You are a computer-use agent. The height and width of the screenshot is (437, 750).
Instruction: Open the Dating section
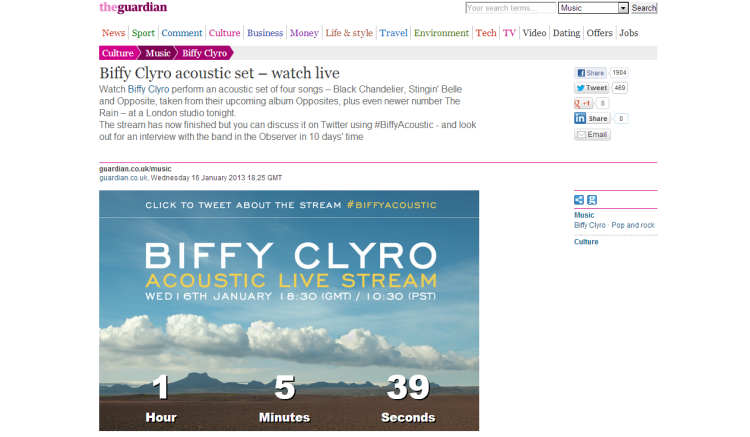pos(566,33)
